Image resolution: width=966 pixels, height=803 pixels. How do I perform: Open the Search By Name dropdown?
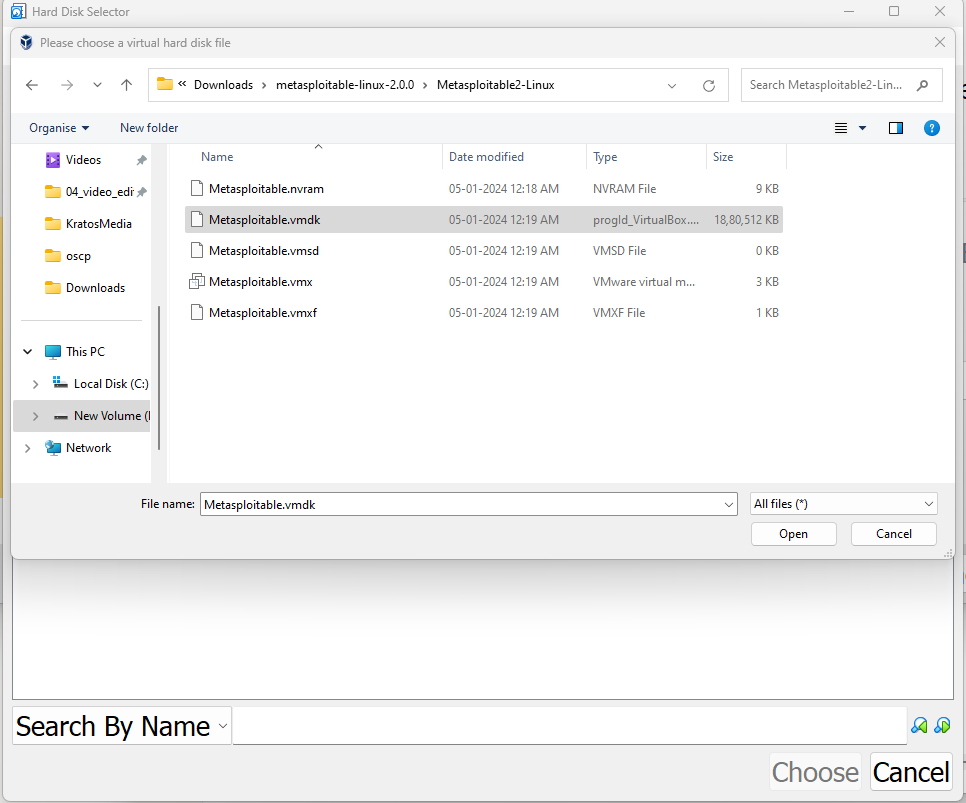122,726
